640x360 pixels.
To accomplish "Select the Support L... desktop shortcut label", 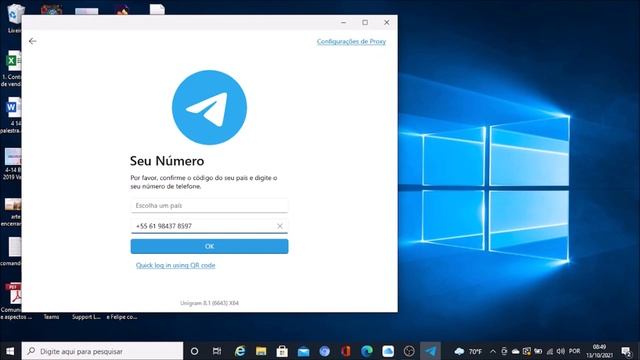I will click(x=86, y=317).
